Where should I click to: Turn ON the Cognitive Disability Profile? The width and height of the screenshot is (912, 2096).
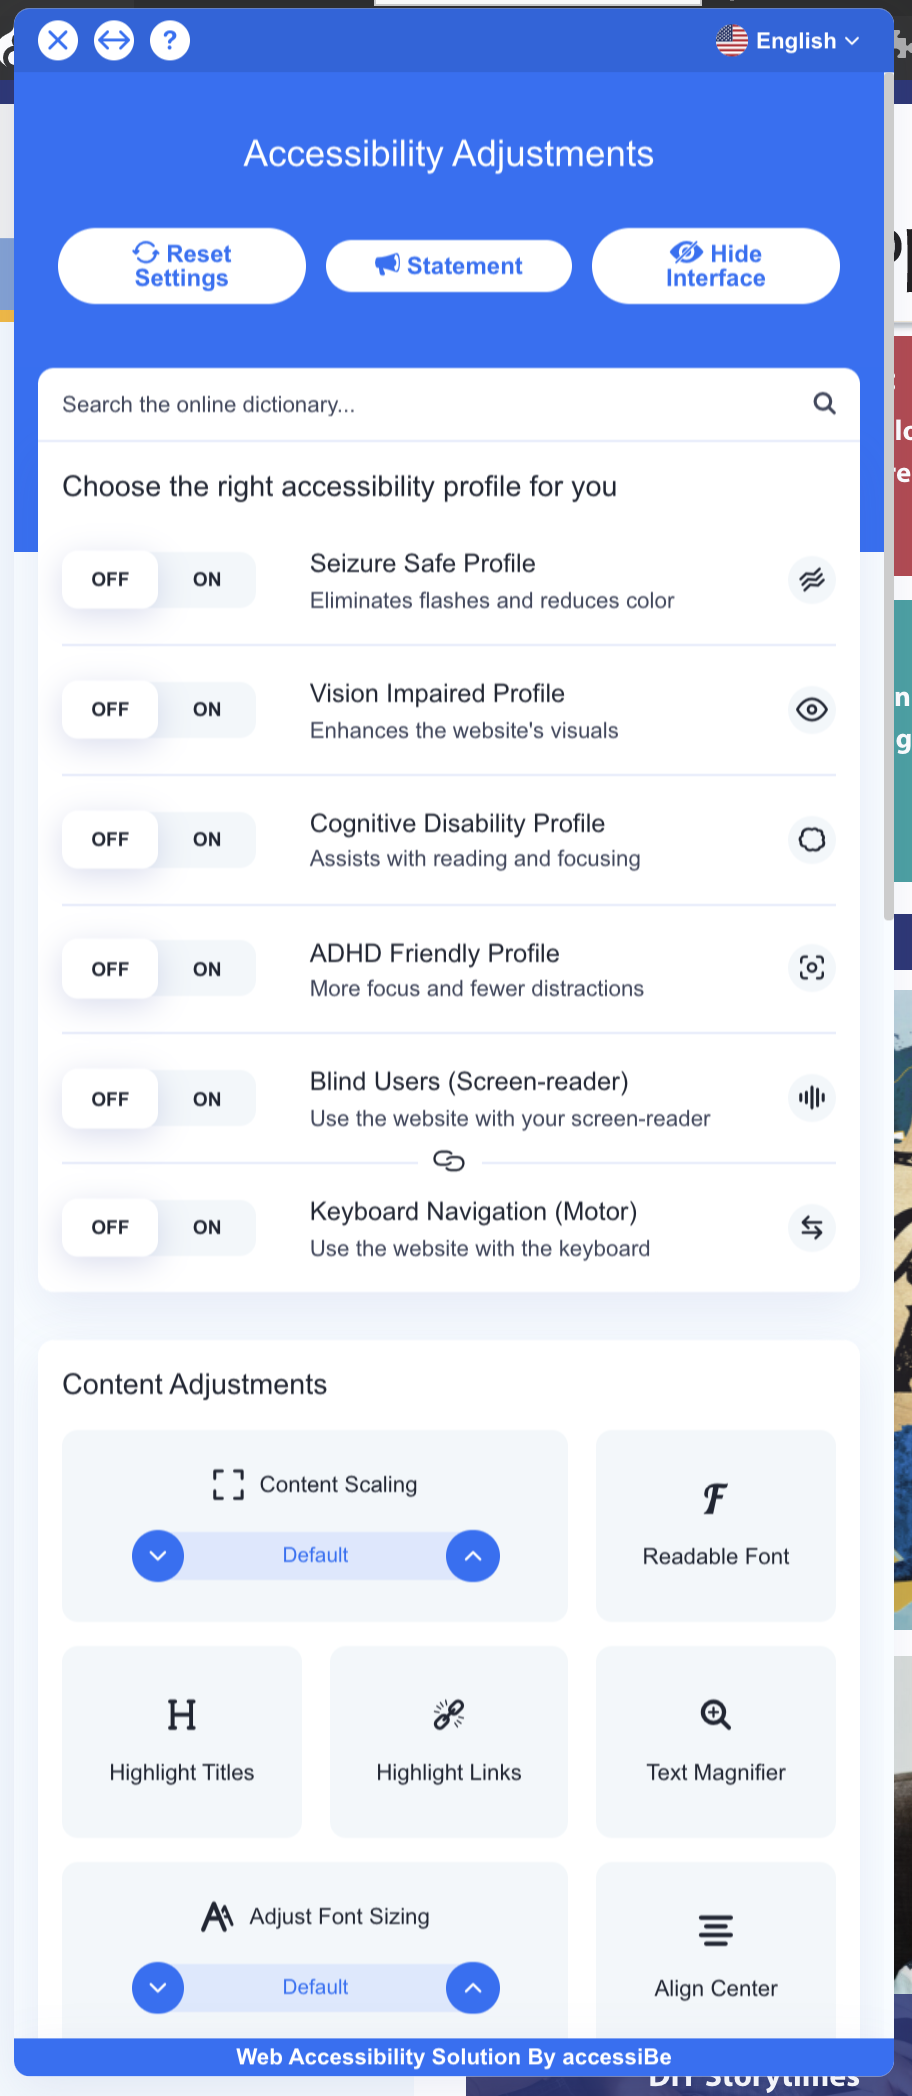(207, 839)
